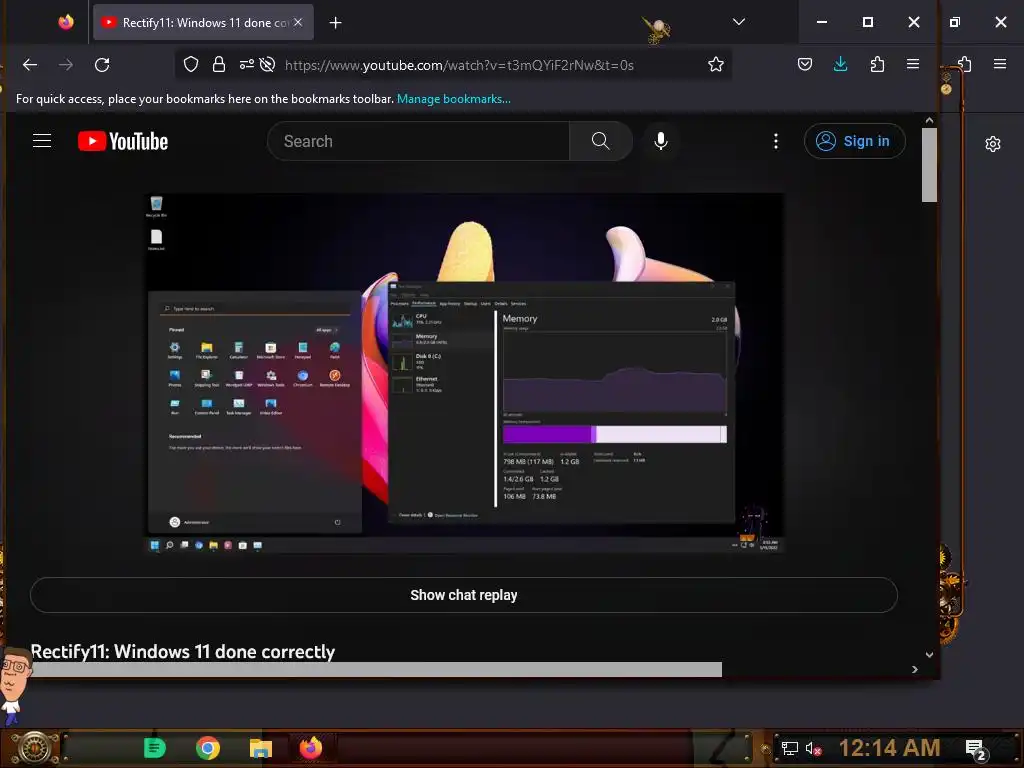
Task: Open Firefox extensions puzzle icon
Action: [877, 64]
